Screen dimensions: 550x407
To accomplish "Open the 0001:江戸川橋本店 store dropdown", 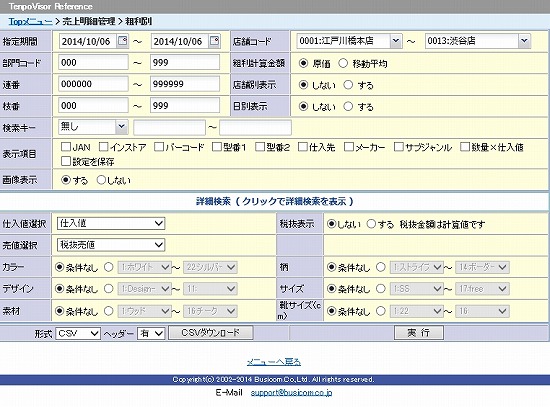I will coord(349,41).
